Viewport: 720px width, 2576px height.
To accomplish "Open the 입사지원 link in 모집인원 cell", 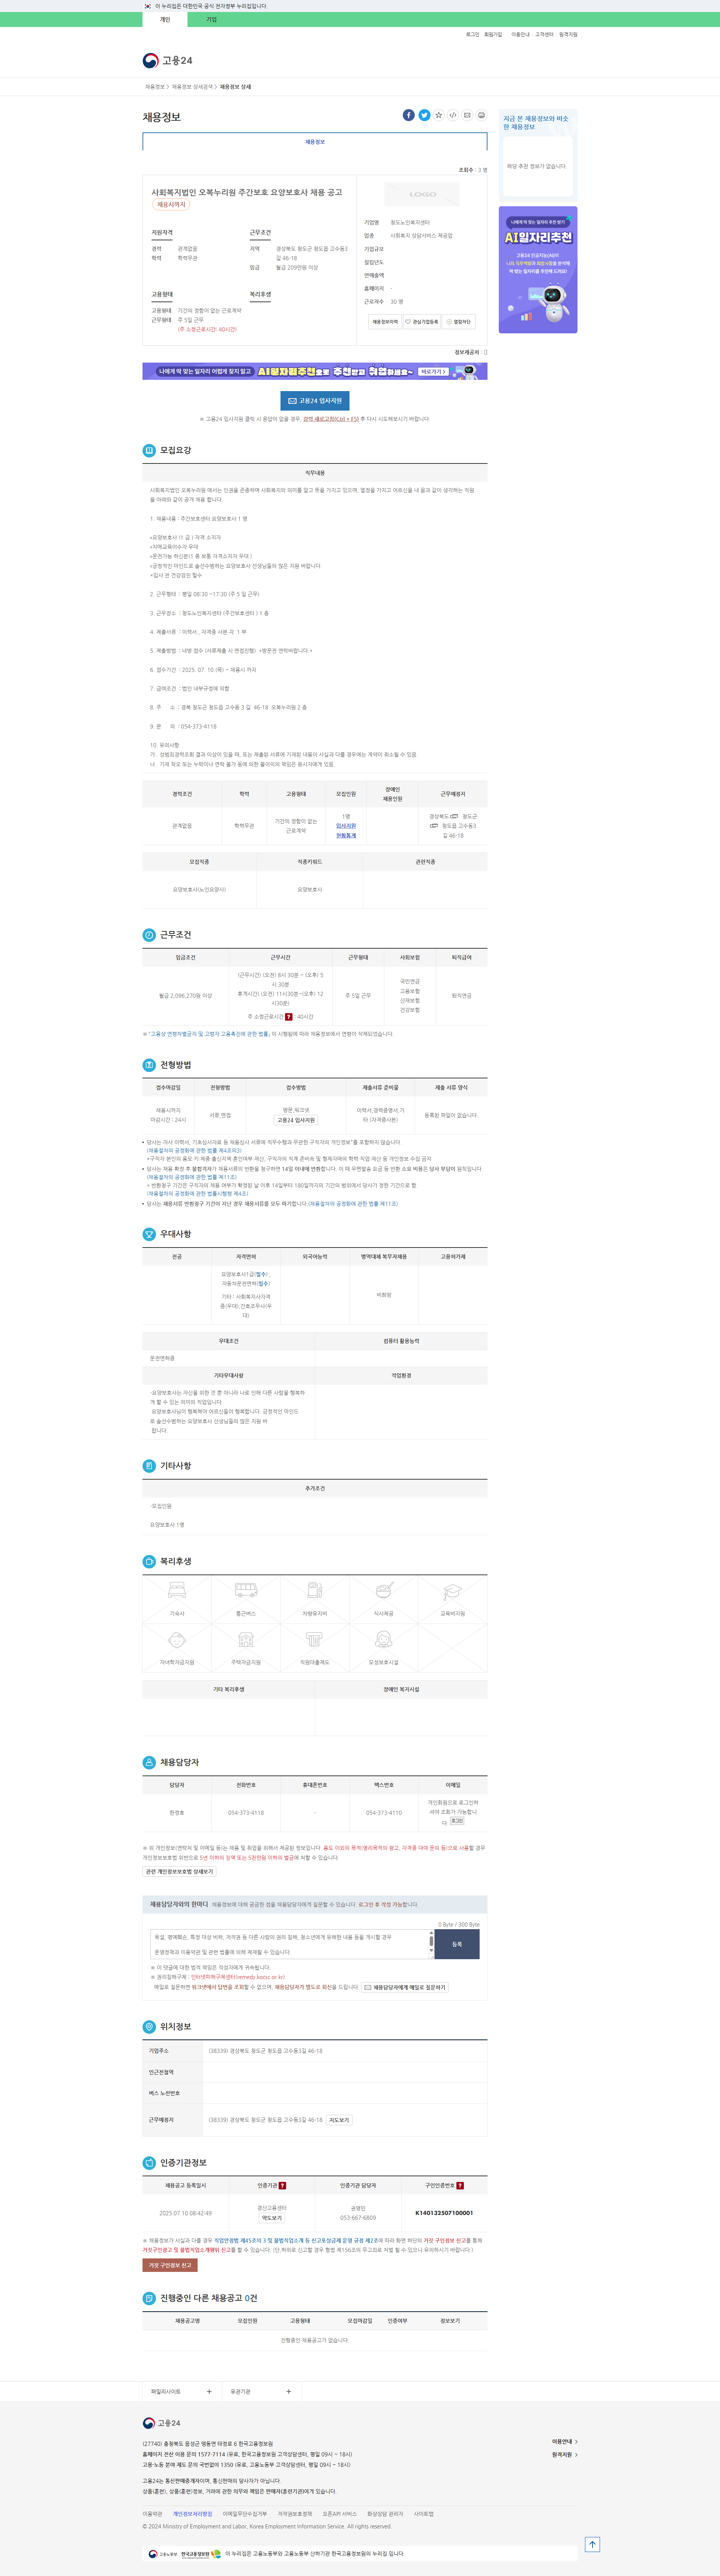I will [346, 826].
